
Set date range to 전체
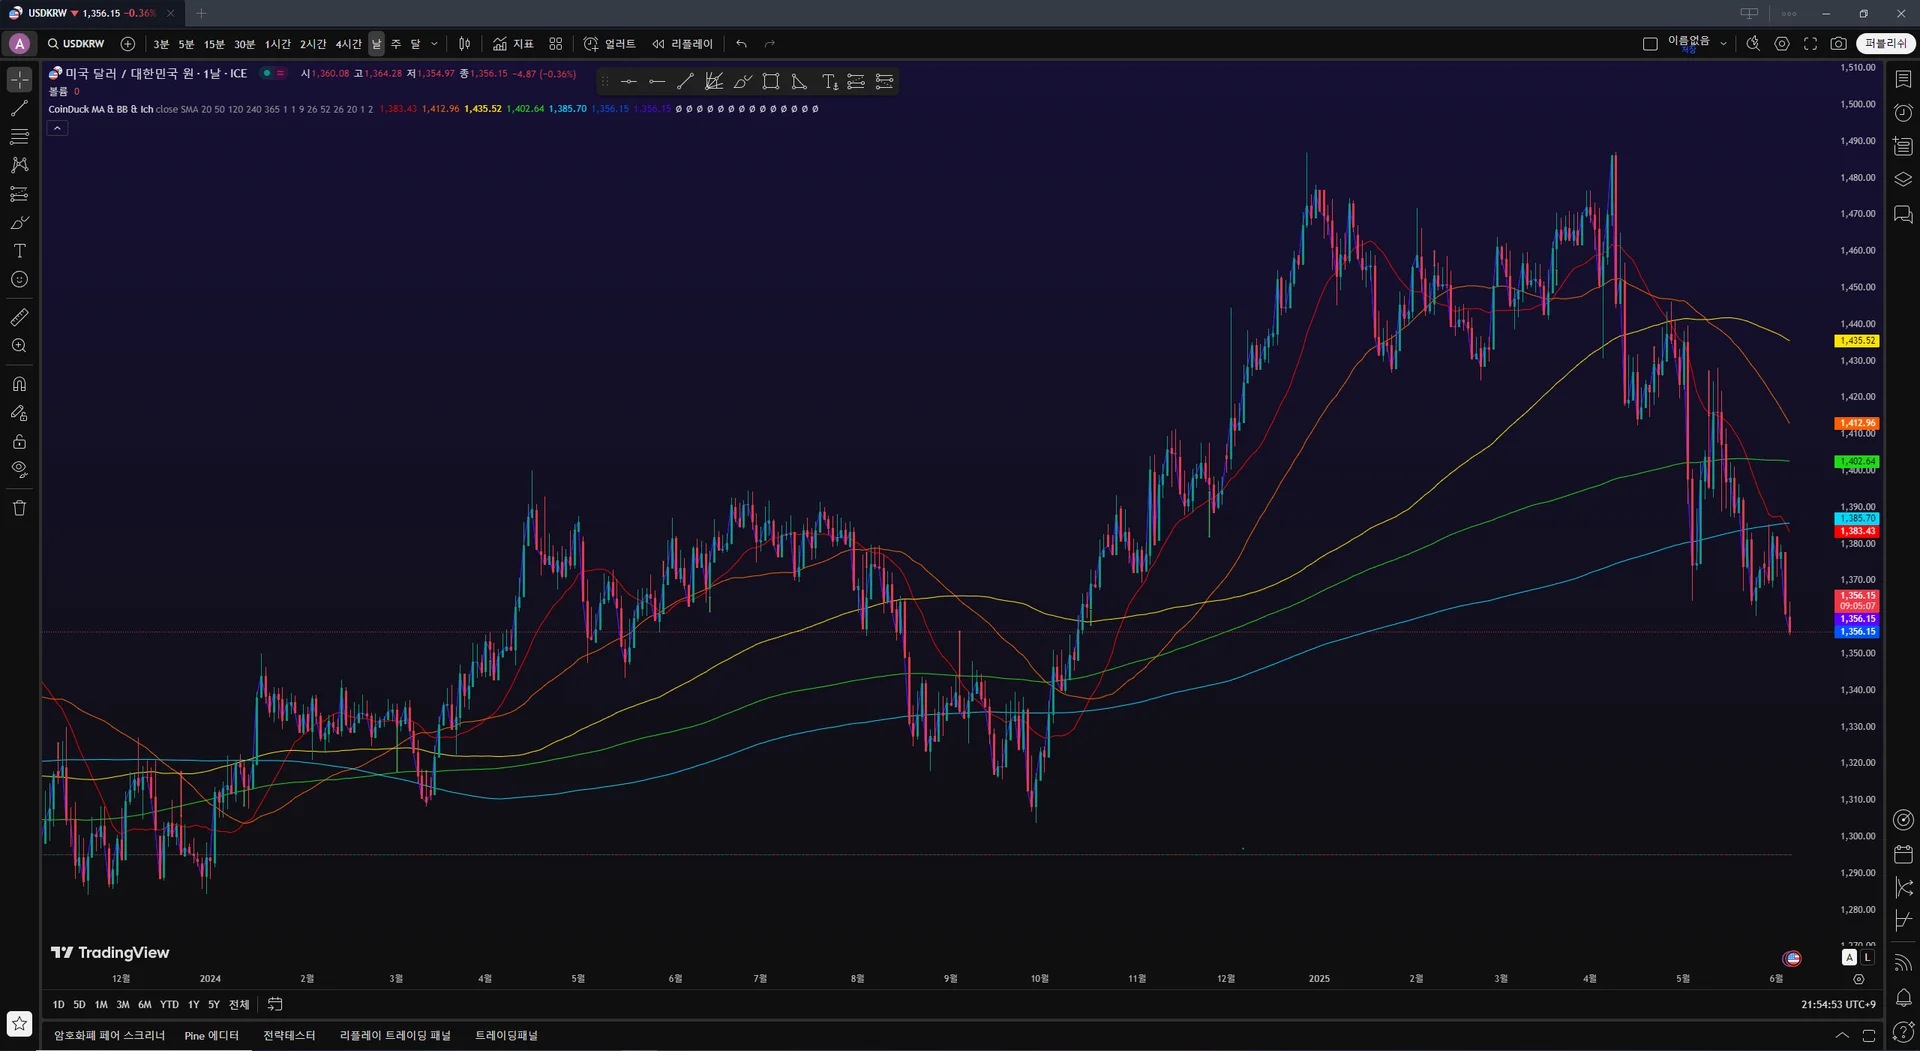coord(239,1005)
